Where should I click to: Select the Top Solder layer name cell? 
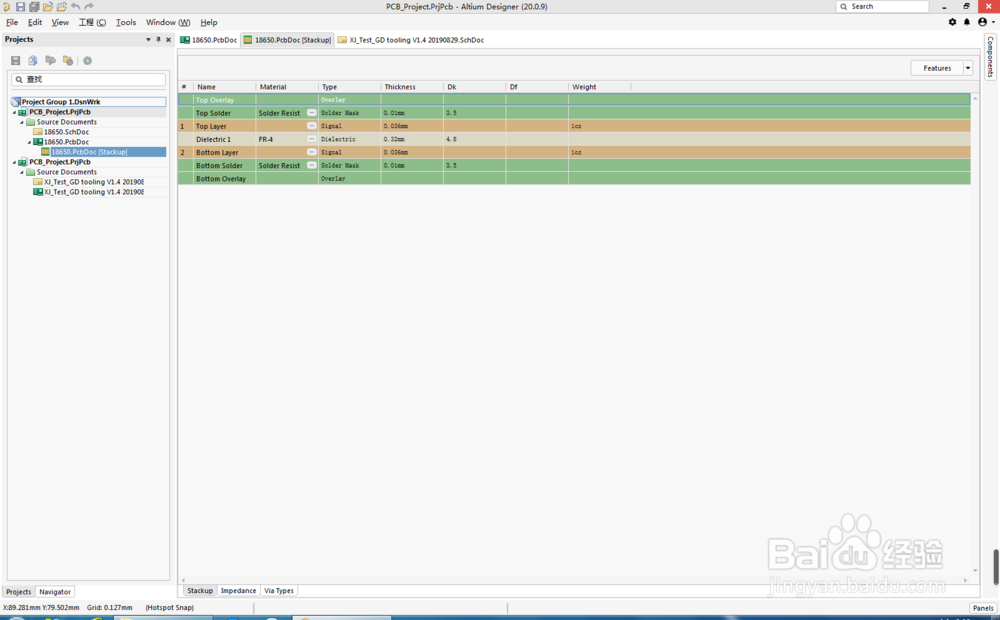coord(224,113)
